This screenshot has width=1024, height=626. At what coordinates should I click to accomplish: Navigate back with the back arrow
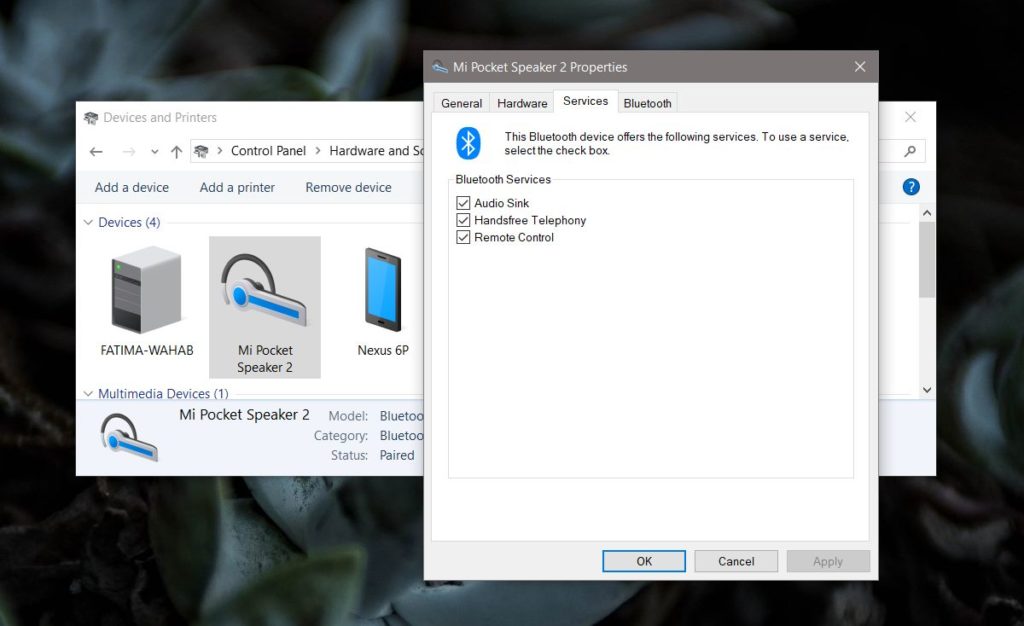96,151
